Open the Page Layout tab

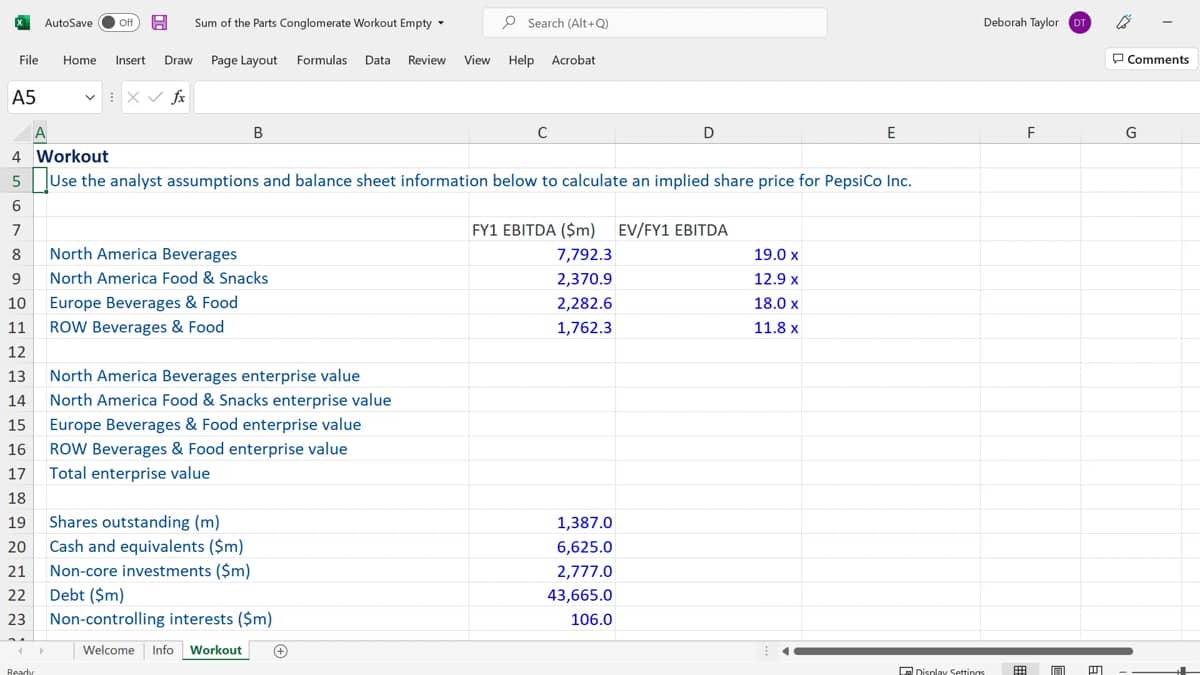pyautogui.click(x=244, y=60)
